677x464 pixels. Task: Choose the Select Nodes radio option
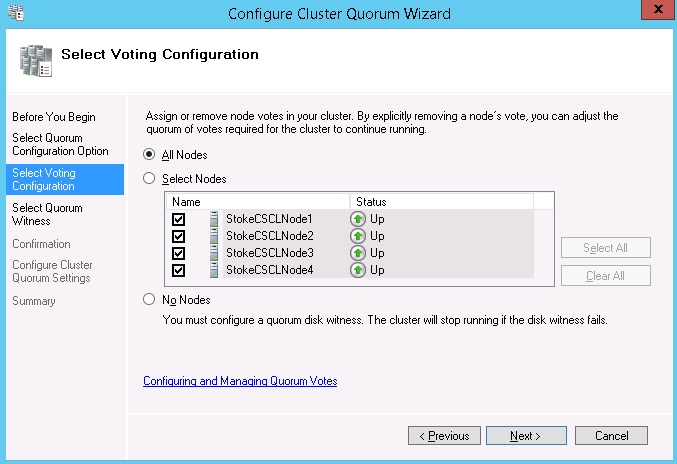point(150,178)
